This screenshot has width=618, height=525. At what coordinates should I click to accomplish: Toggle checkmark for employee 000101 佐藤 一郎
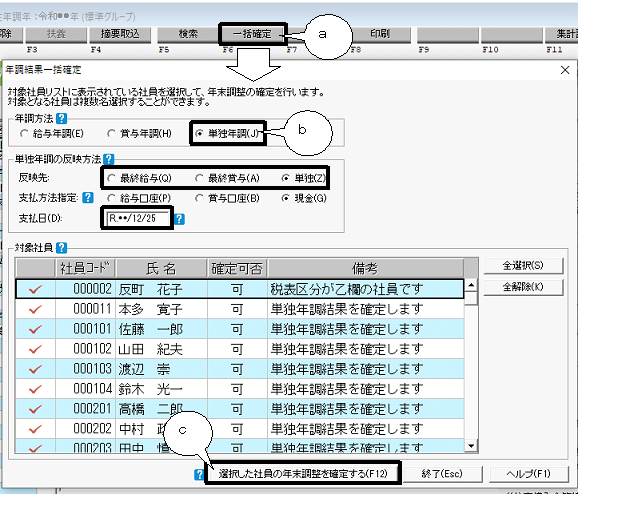[35, 329]
